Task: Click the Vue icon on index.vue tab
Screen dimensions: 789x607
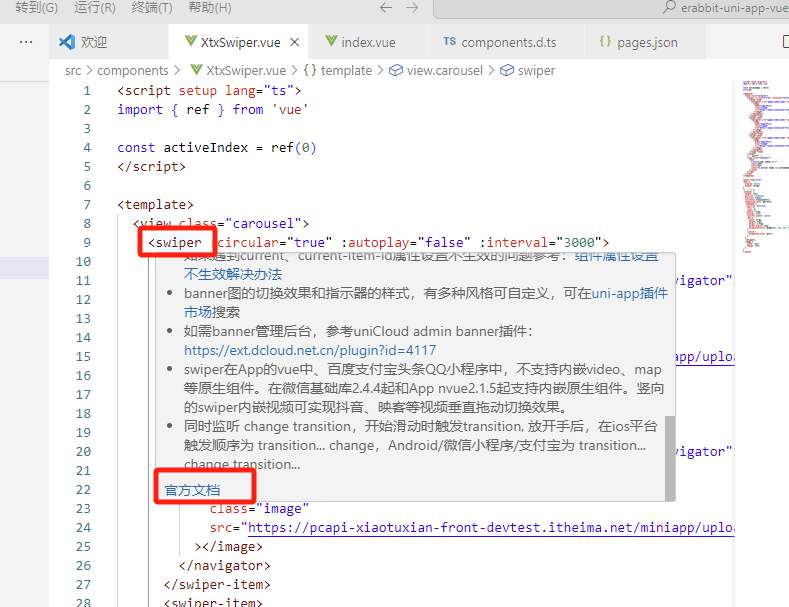Action: 331,41
